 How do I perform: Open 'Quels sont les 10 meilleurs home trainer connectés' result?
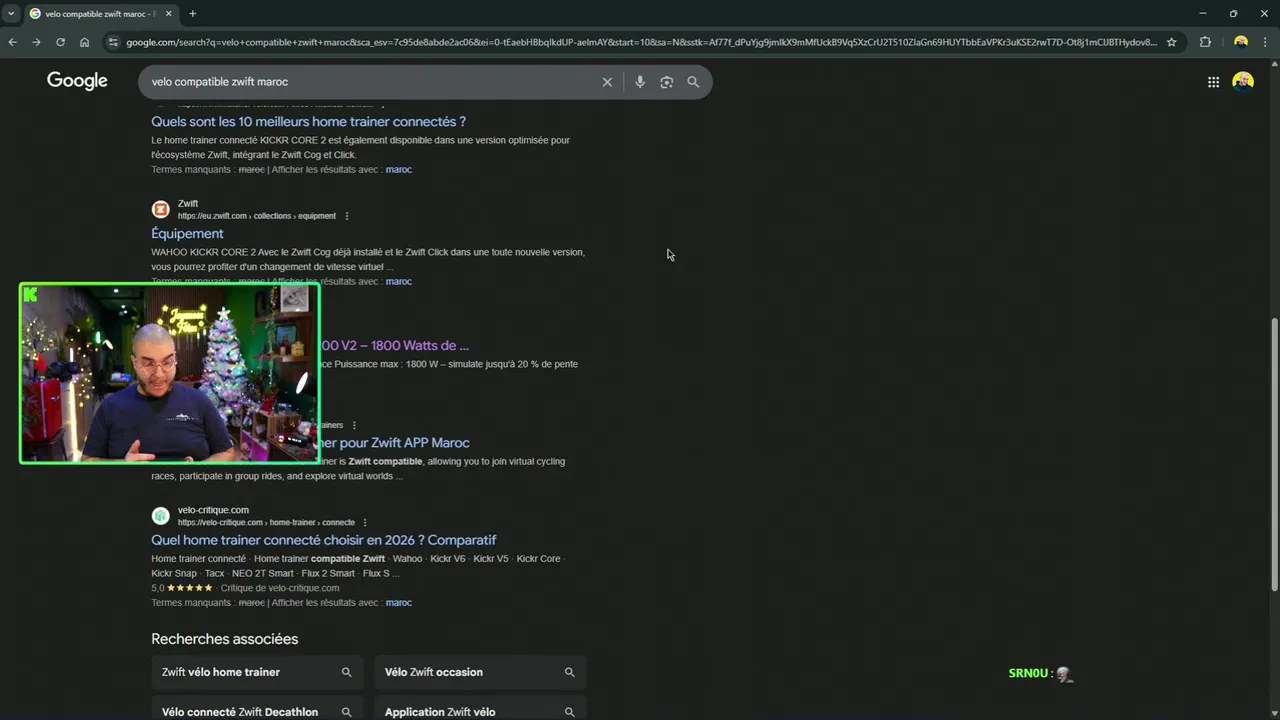pyautogui.click(x=308, y=122)
